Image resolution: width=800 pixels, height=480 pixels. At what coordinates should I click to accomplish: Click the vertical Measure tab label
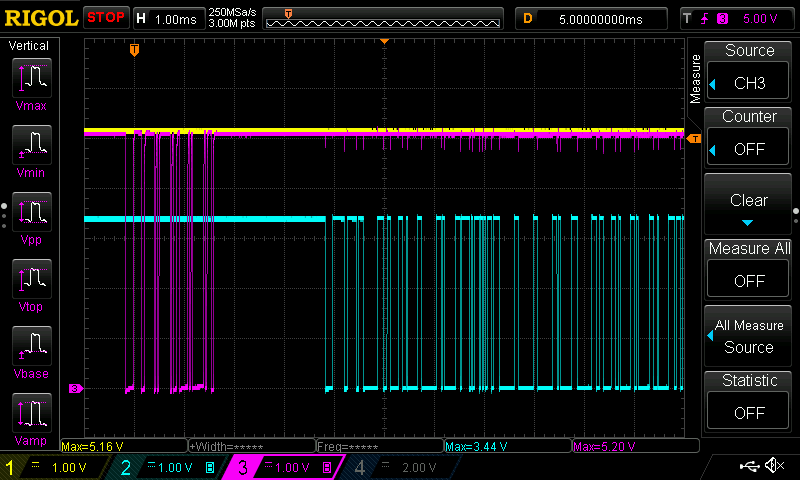pos(695,79)
